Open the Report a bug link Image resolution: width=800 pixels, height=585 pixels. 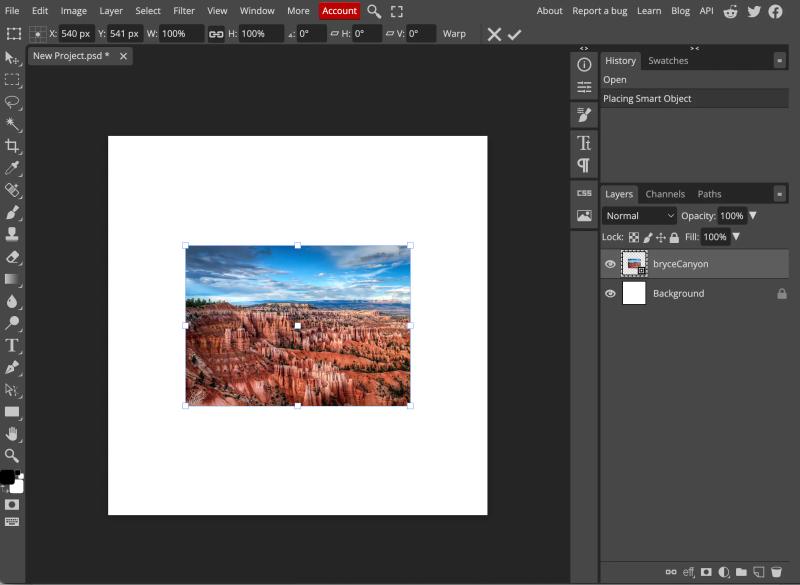pos(599,11)
